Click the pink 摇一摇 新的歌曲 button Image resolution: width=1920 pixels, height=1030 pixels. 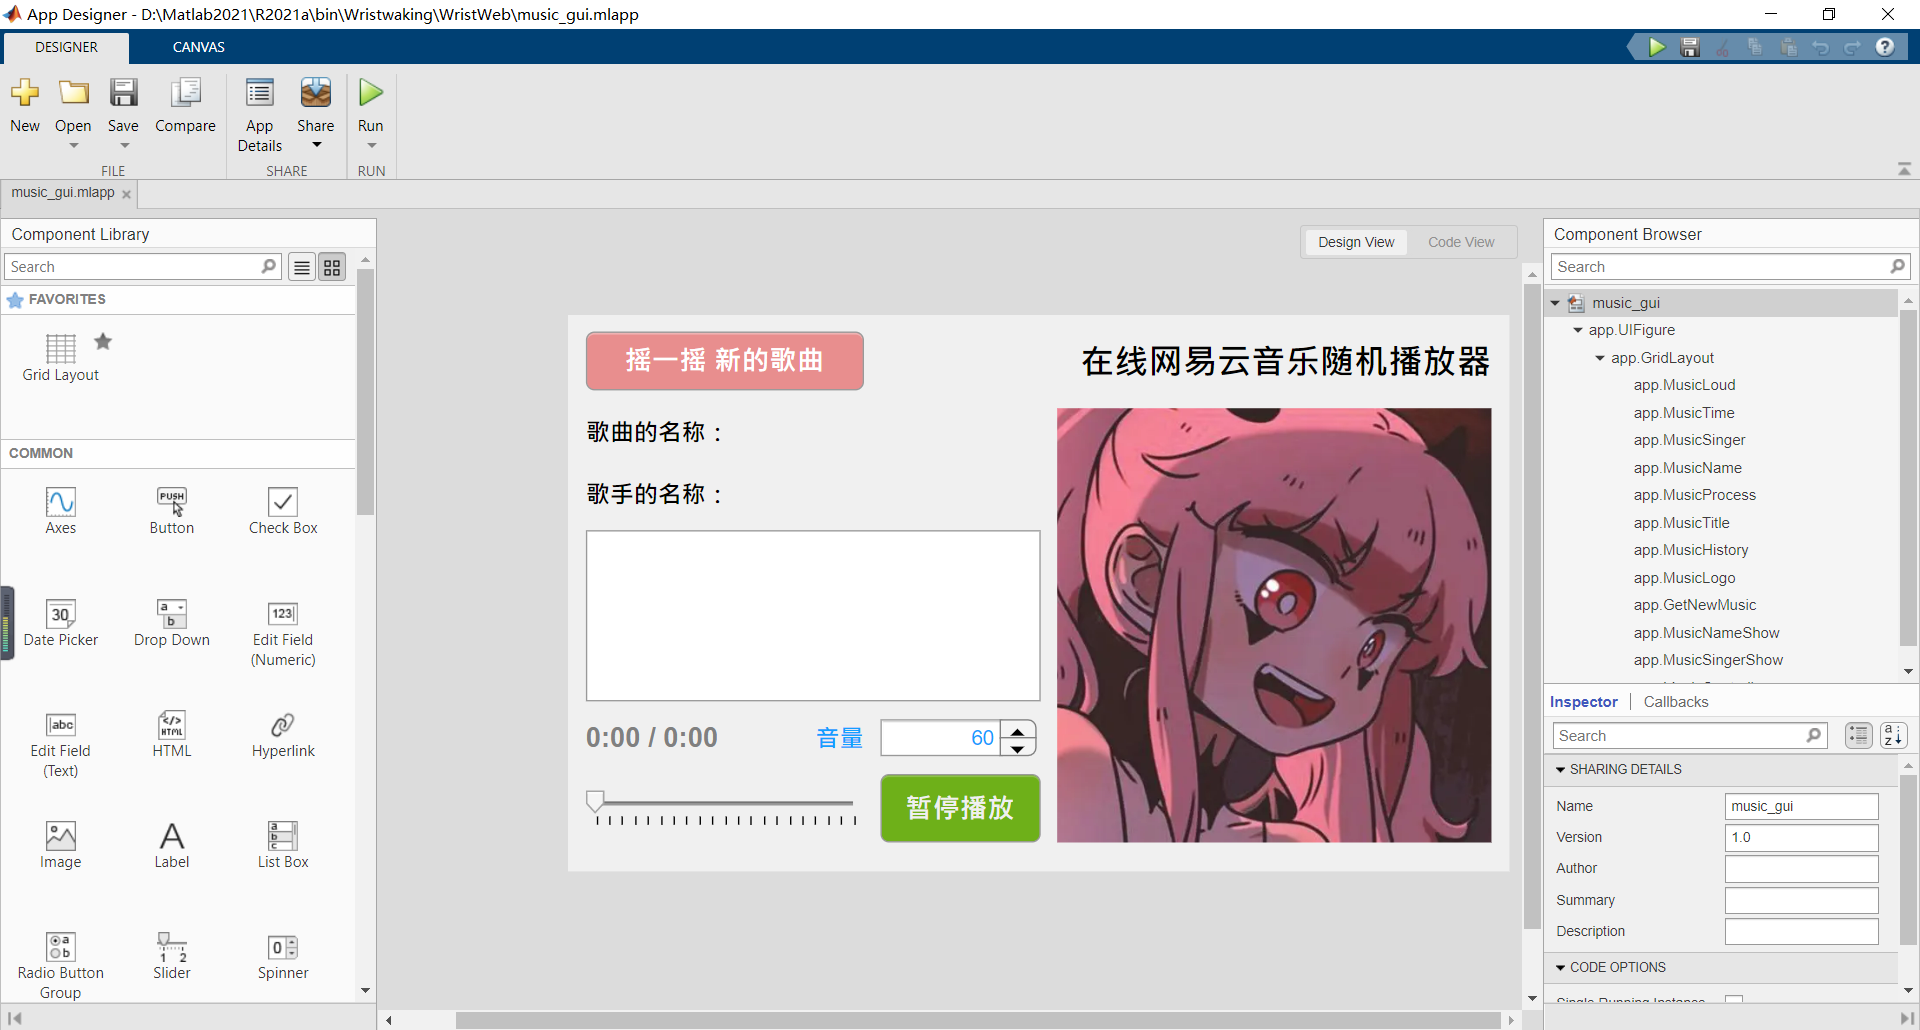coord(725,361)
